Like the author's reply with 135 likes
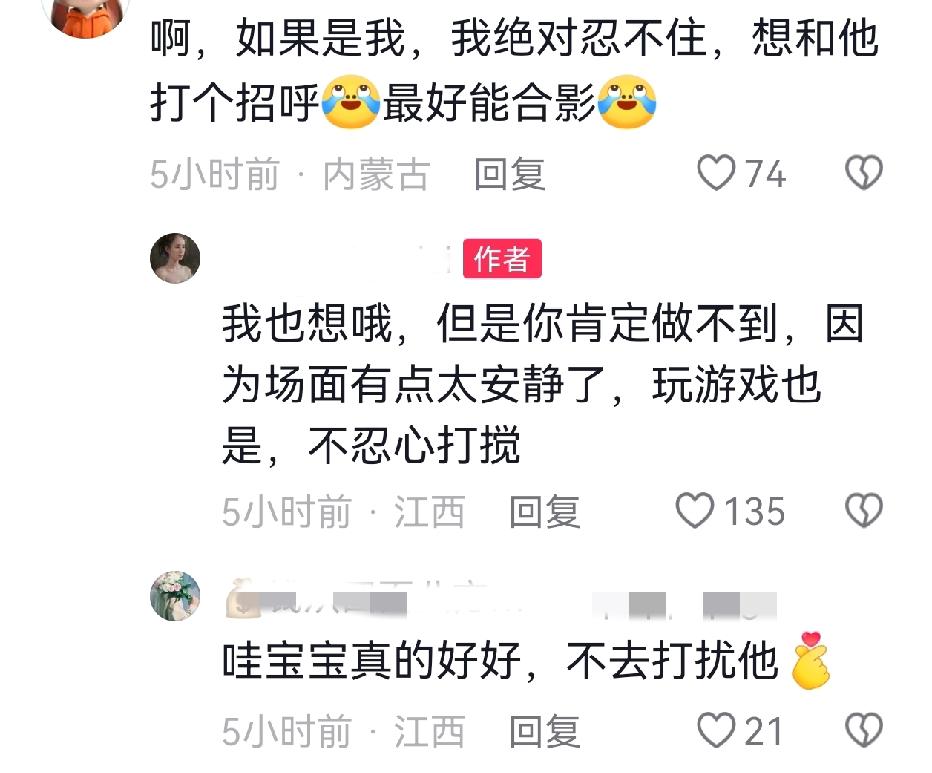The height and width of the screenshot is (773, 932). (x=694, y=511)
